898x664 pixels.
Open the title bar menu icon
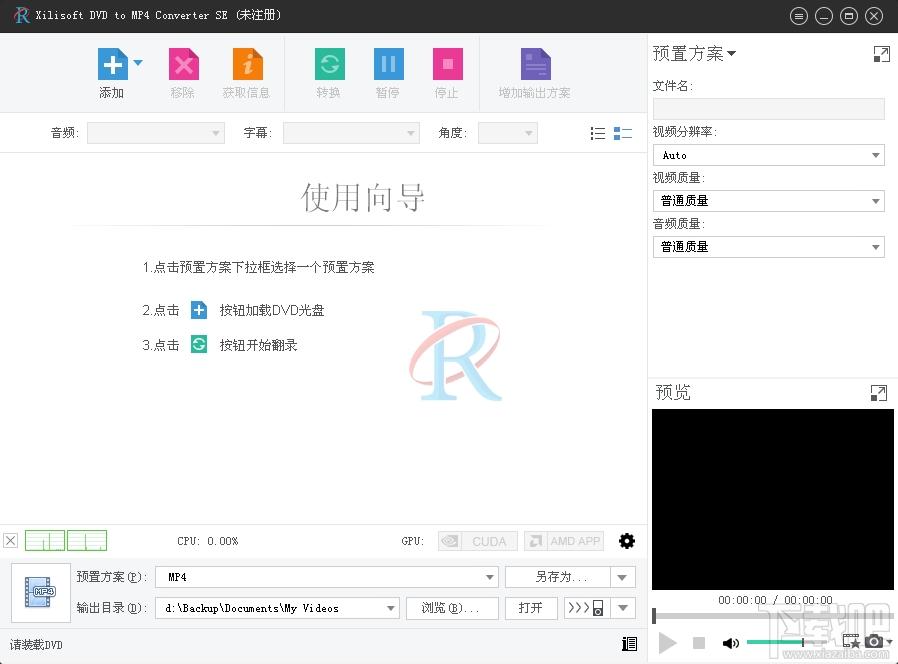pyautogui.click(x=798, y=16)
